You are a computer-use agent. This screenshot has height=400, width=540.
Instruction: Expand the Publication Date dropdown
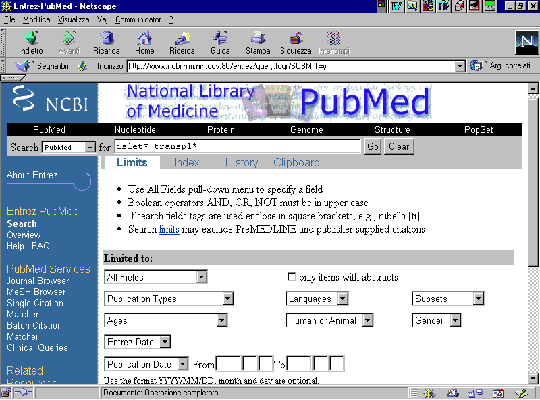point(146,364)
